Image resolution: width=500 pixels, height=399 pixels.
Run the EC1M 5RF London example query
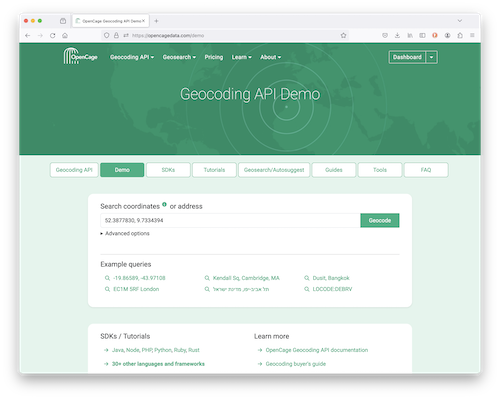click(x=136, y=289)
